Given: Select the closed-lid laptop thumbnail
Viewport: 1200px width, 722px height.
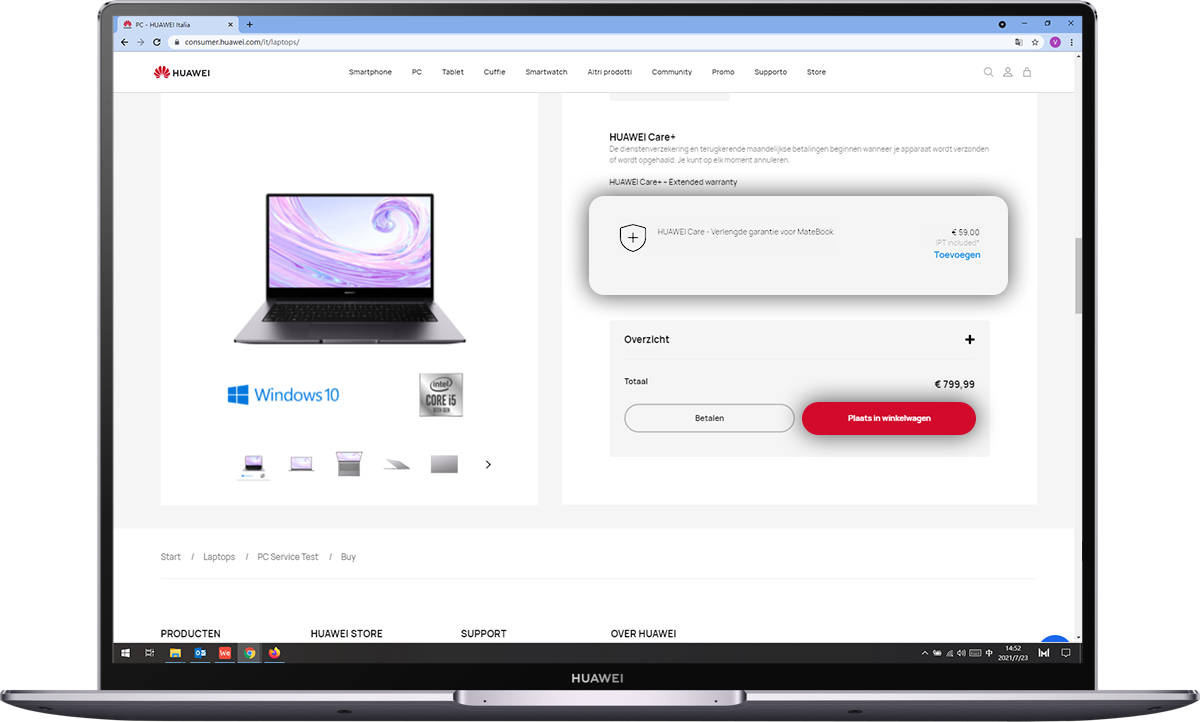Looking at the screenshot, I should pyautogui.click(x=444, y=464).
